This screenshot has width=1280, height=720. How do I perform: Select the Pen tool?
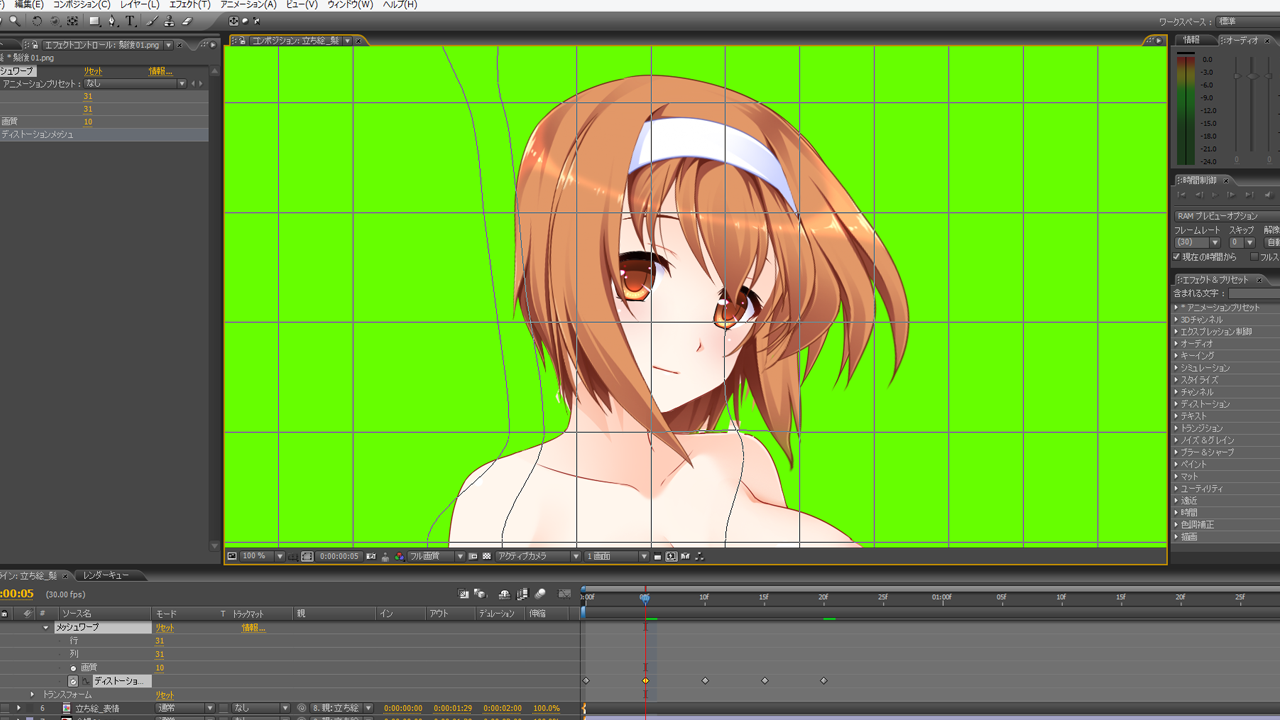tap(112, 20)
